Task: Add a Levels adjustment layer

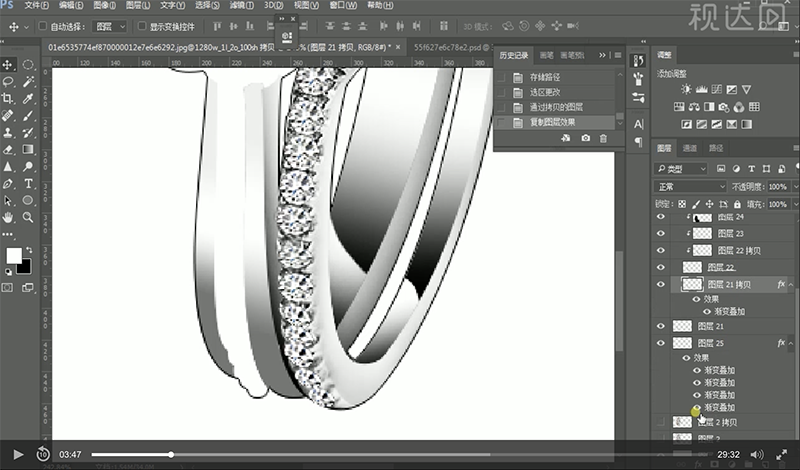Action: 702,90
